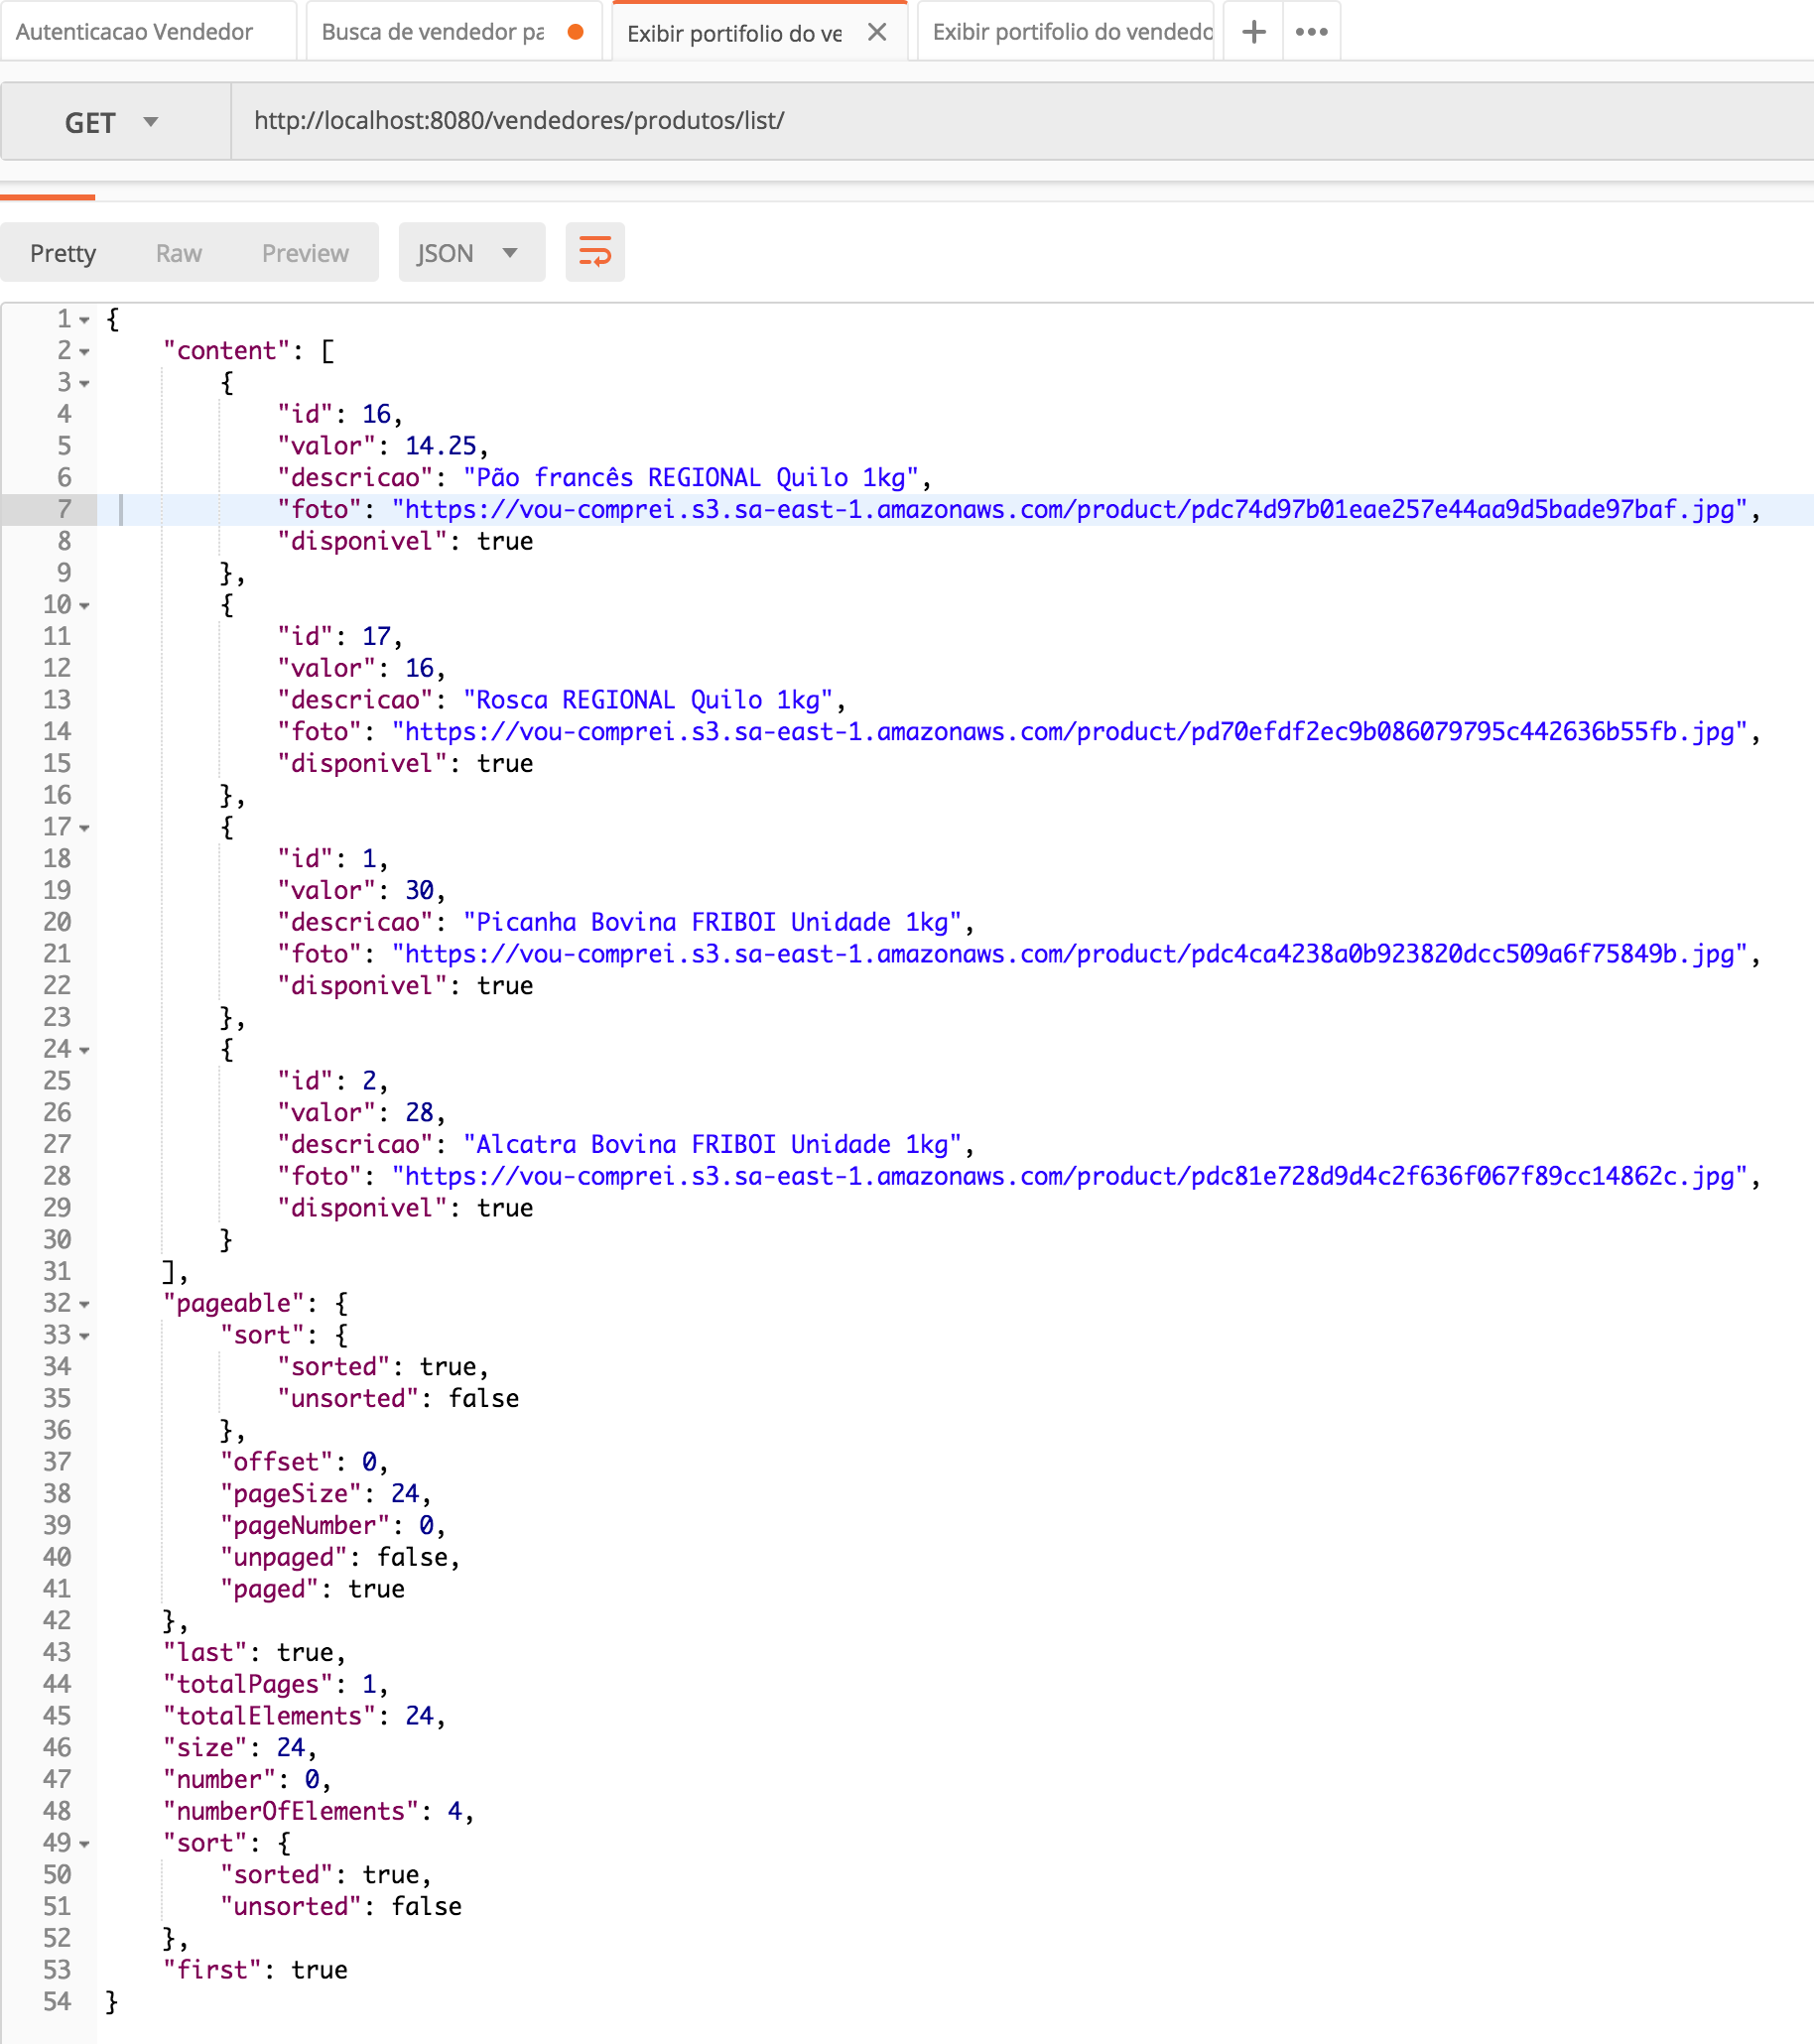Viewport: 1814px width, 2044px height.
Task: Click the "last" key on line 43
Action: [x=205, y=1652]
